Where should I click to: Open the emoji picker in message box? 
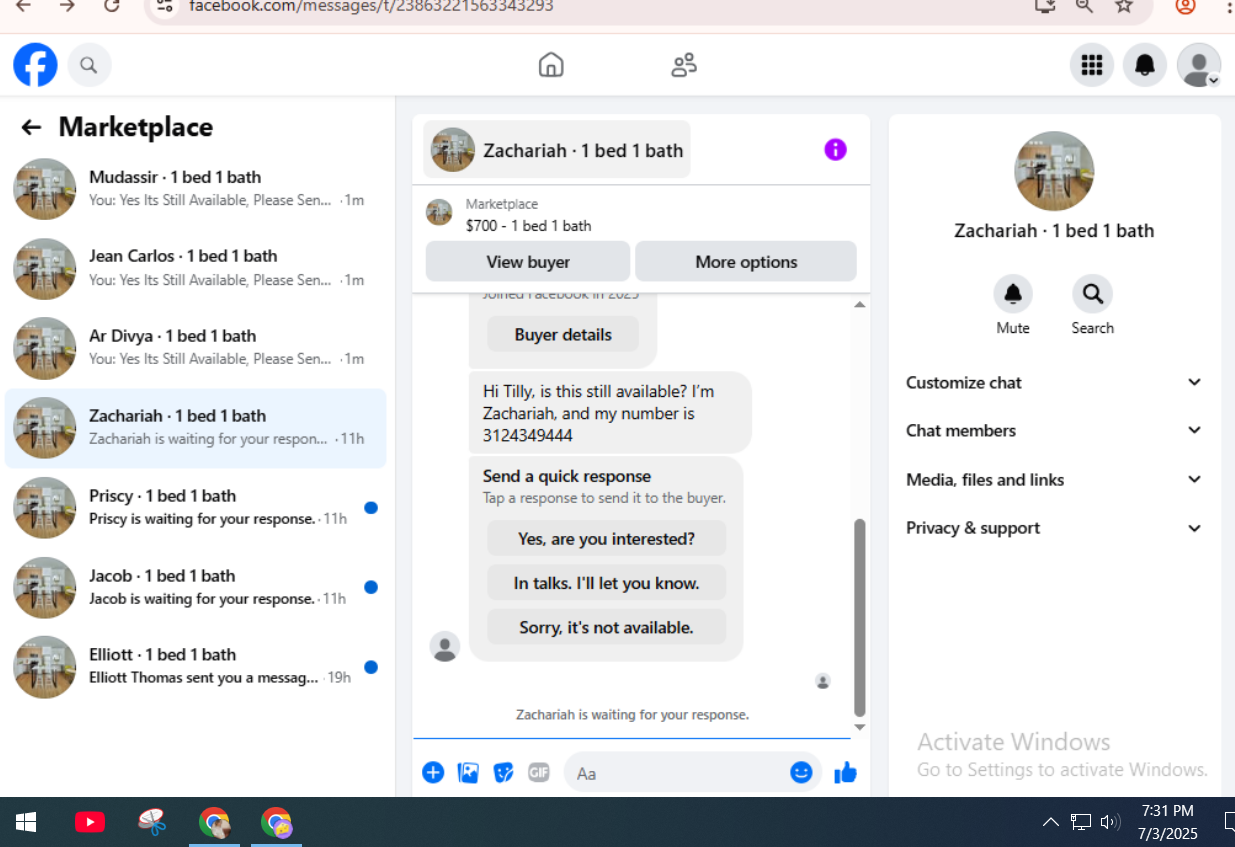pos(801,772)
